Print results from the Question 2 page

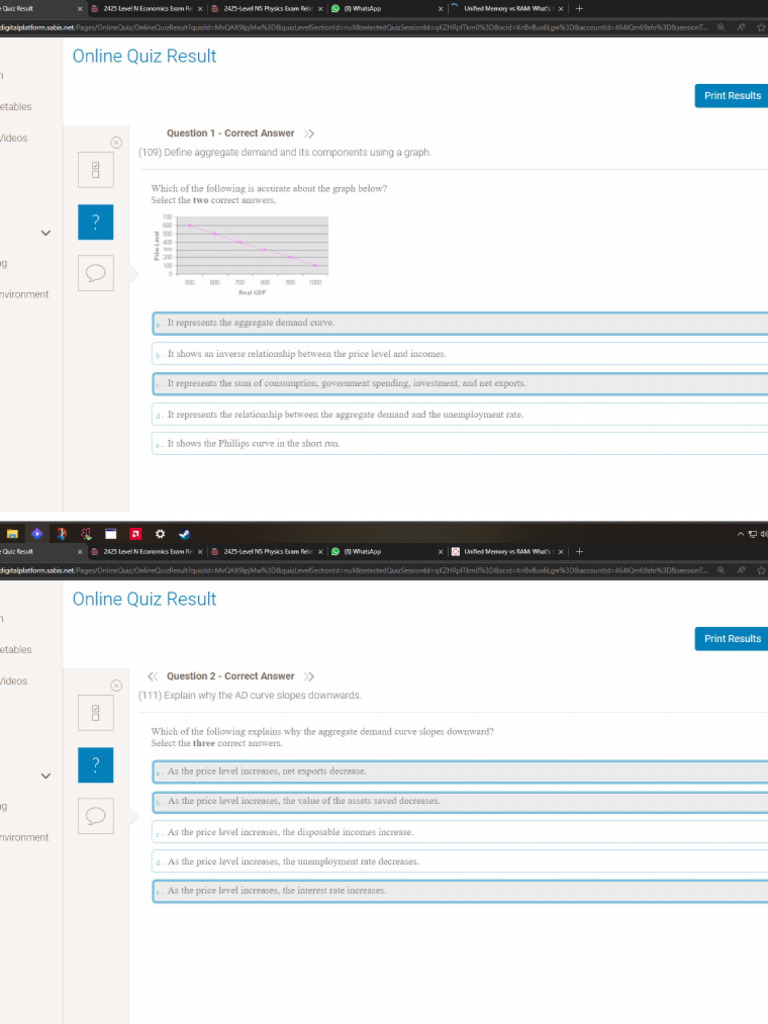pos(731,638)
